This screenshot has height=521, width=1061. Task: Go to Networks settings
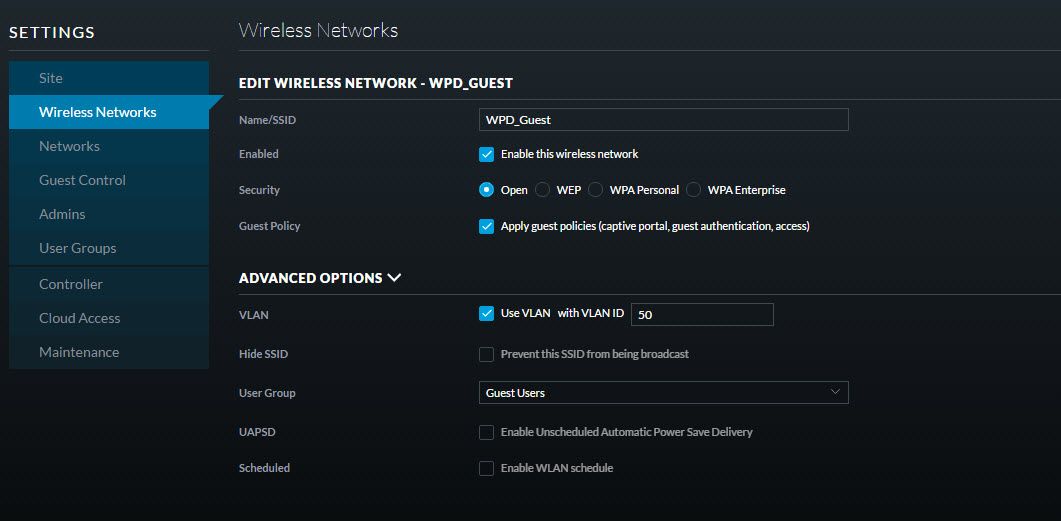[x=69, y=146]
